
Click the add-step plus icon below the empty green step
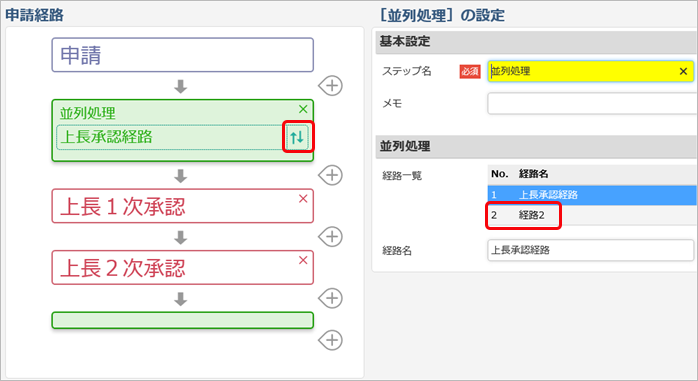point(331,340)
